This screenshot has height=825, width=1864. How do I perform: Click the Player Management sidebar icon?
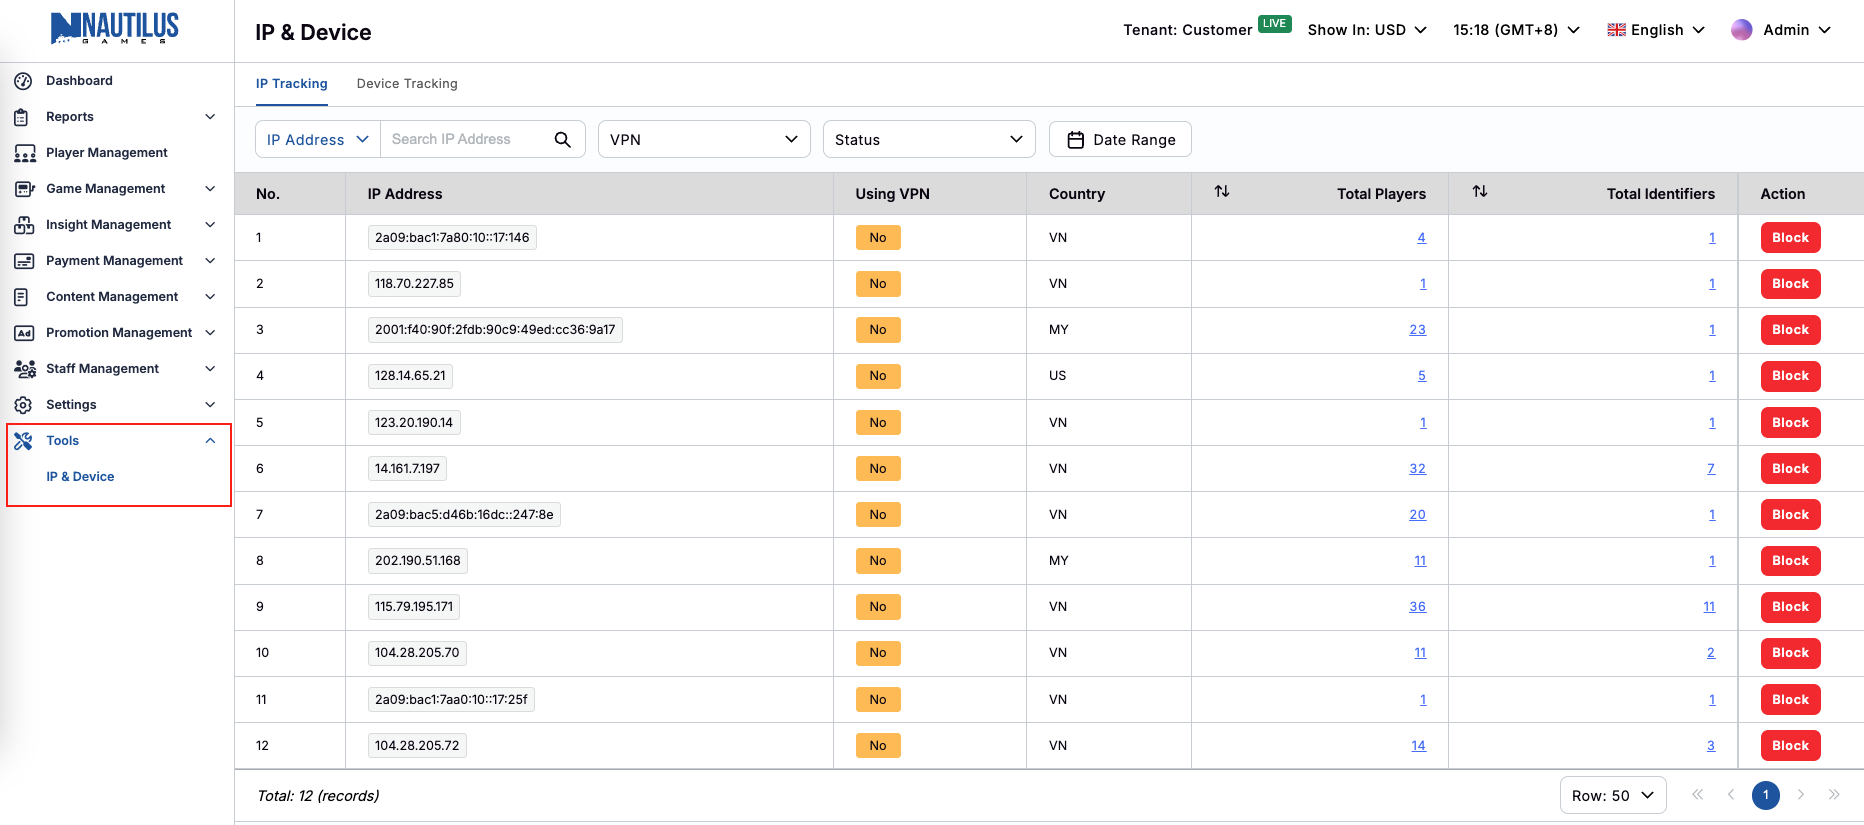click(24, 153)
